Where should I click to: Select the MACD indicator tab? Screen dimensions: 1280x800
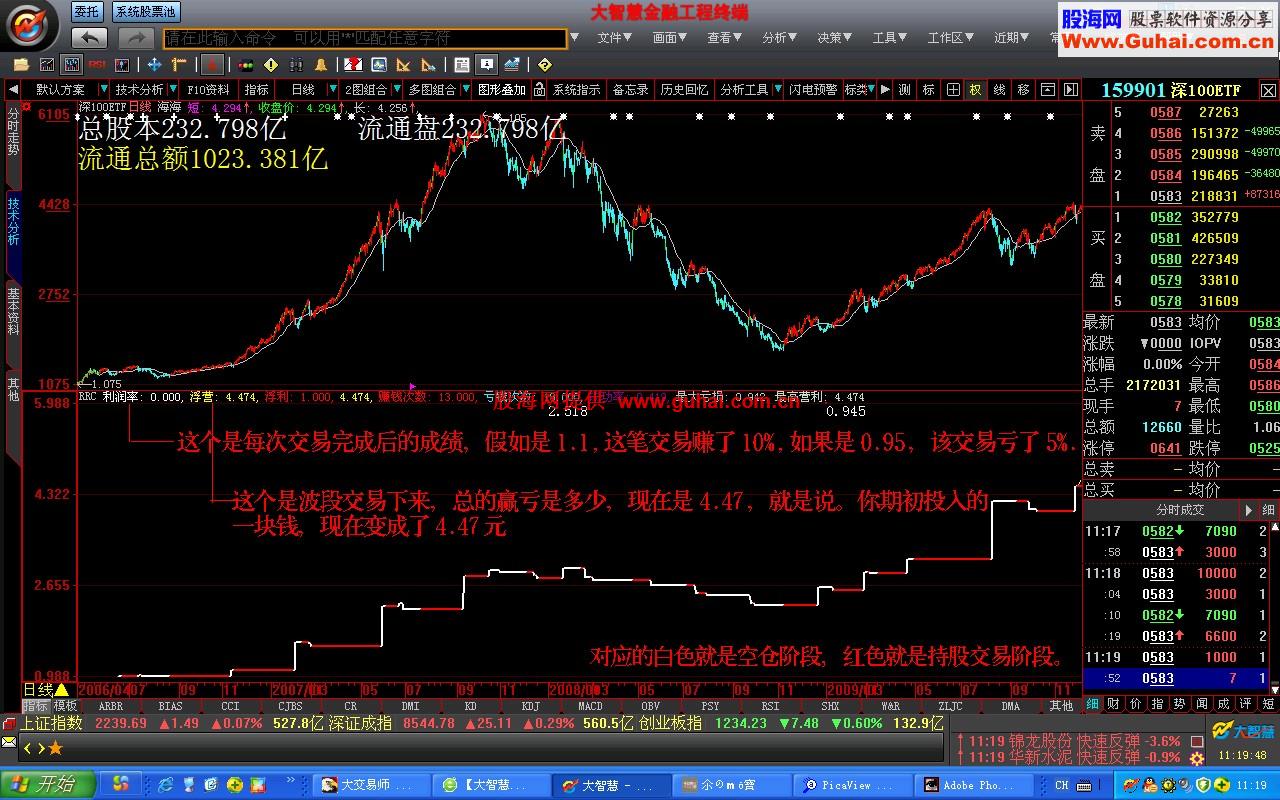590,706
